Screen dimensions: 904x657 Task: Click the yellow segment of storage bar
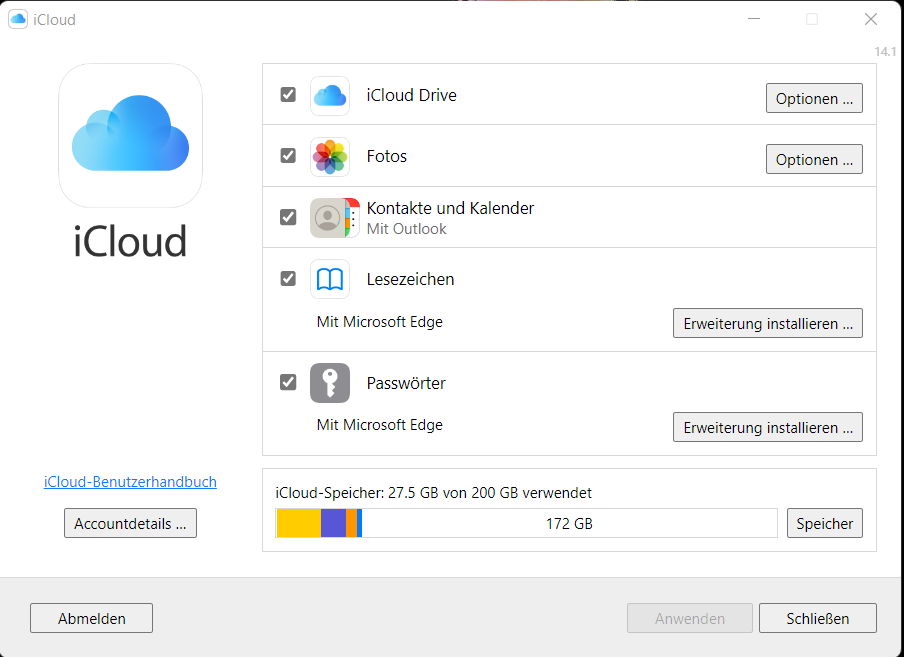(299, 523)
